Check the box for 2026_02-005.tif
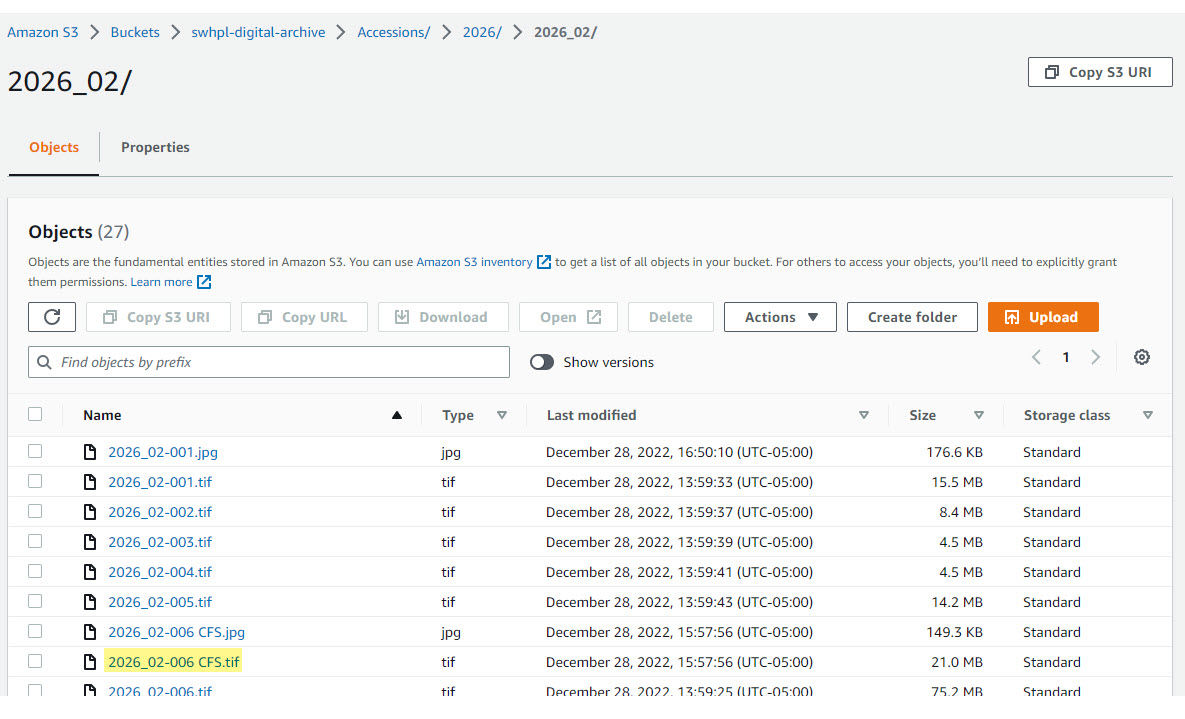This screenshot has width=1185, height=719. point(35,601)
